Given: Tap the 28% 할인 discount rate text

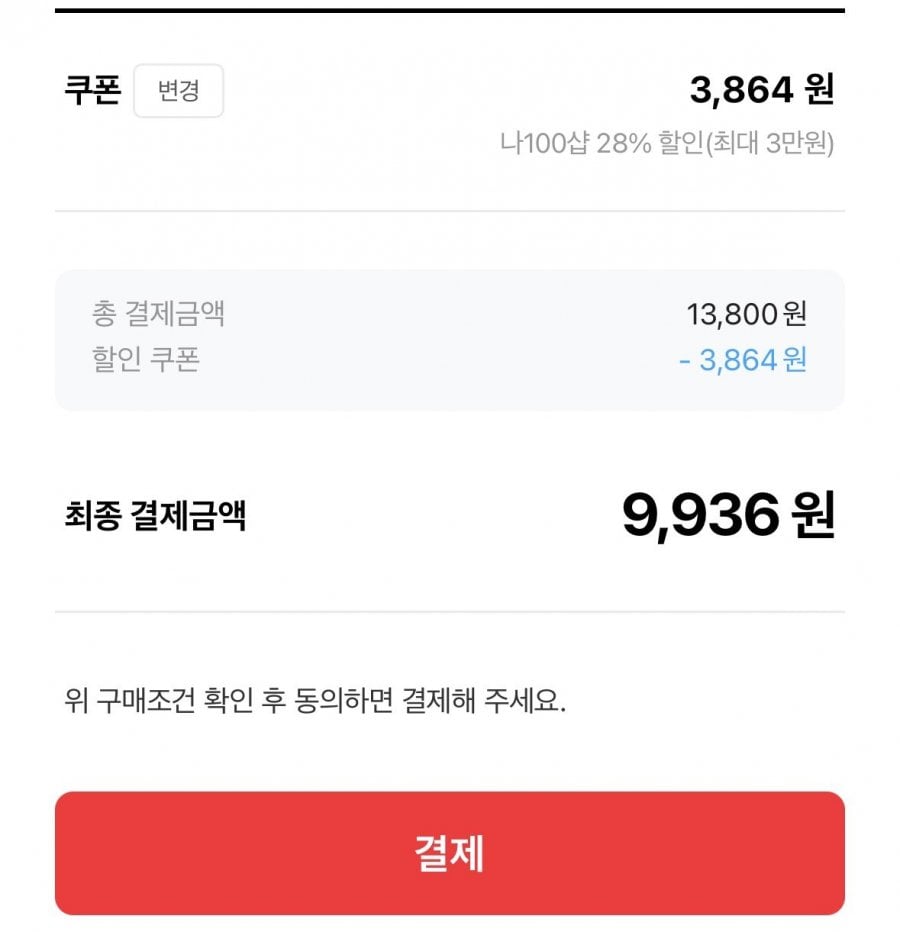Looking at the screenshot, I should (x=651, y=143).
